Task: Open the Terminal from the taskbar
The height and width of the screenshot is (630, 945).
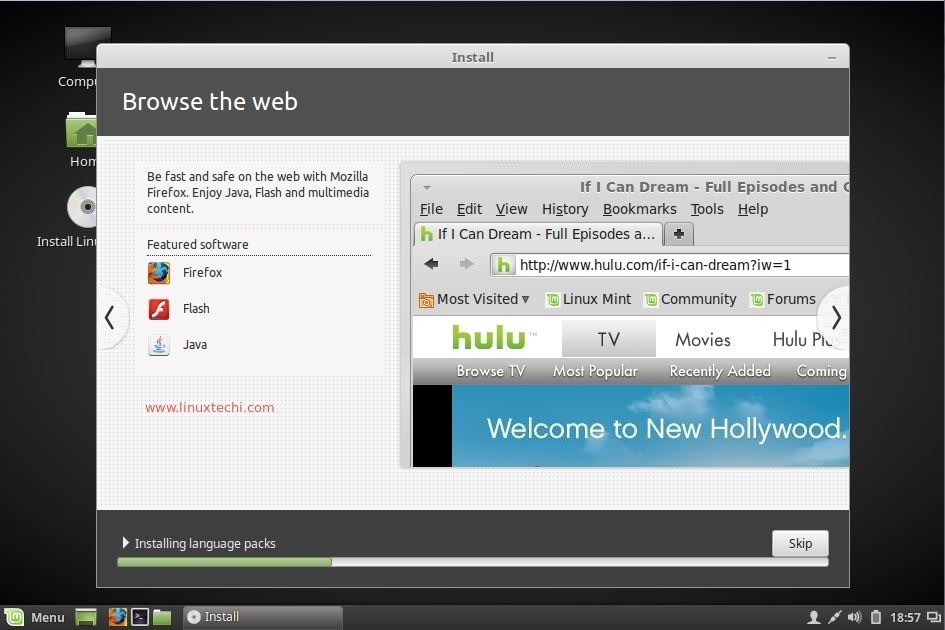Action: tap(140, 617)
